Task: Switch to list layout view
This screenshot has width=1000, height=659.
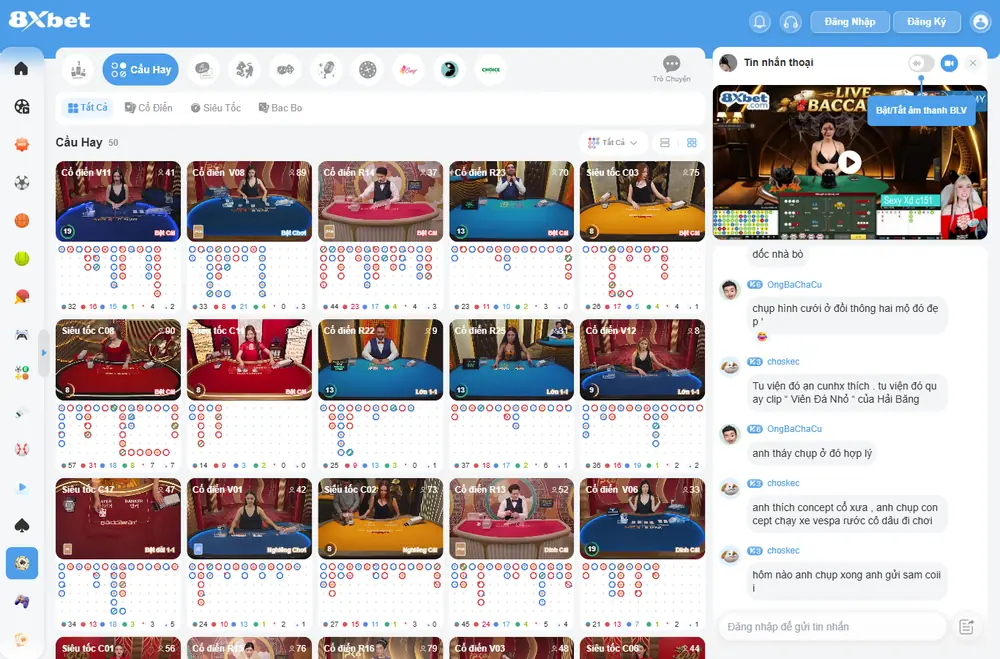Action: pos(665,142)
